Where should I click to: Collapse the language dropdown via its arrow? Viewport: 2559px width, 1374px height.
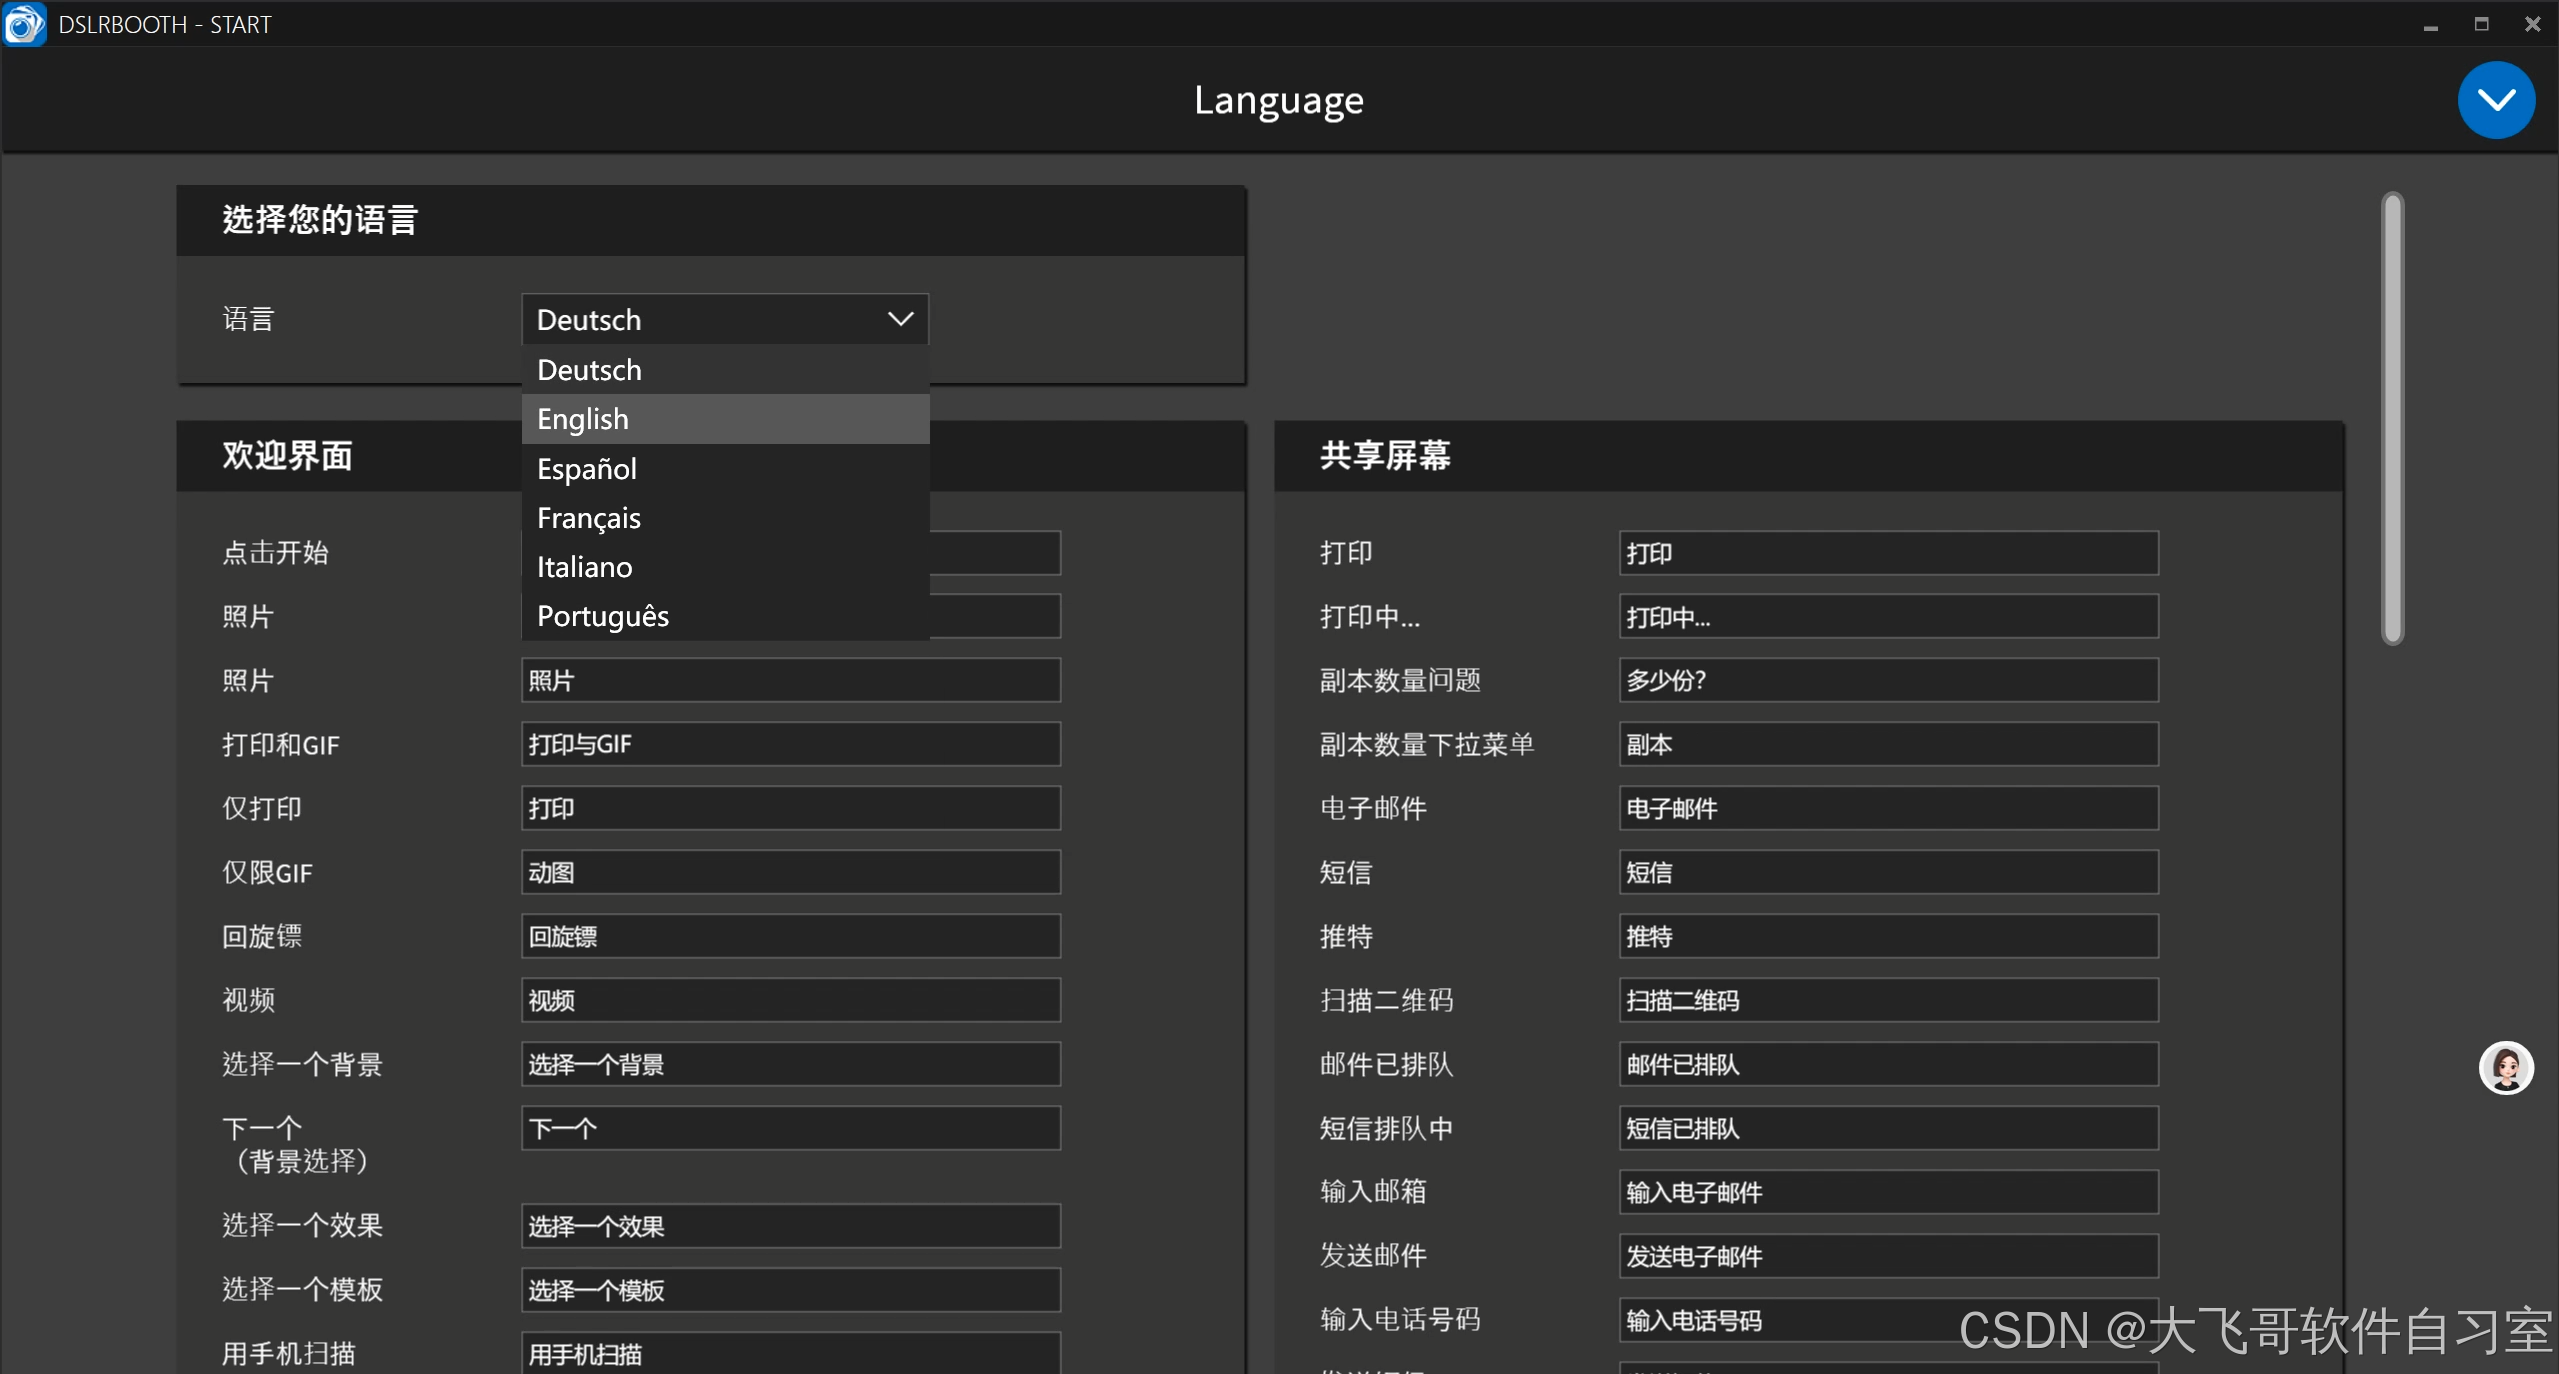pyautogui.click(x=900, y=319)
